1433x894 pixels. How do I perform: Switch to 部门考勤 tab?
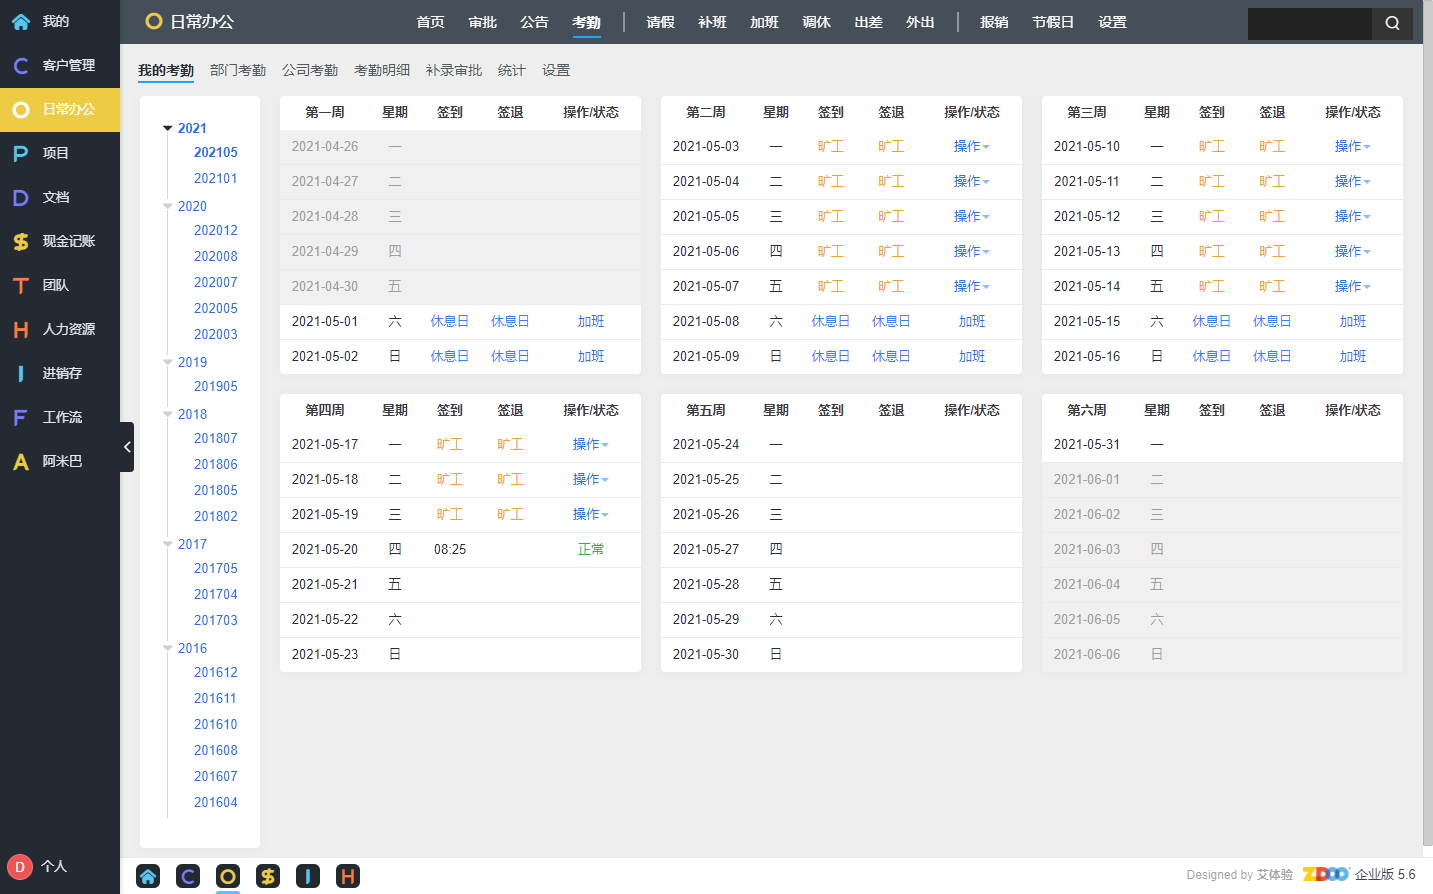coord(238,70)
